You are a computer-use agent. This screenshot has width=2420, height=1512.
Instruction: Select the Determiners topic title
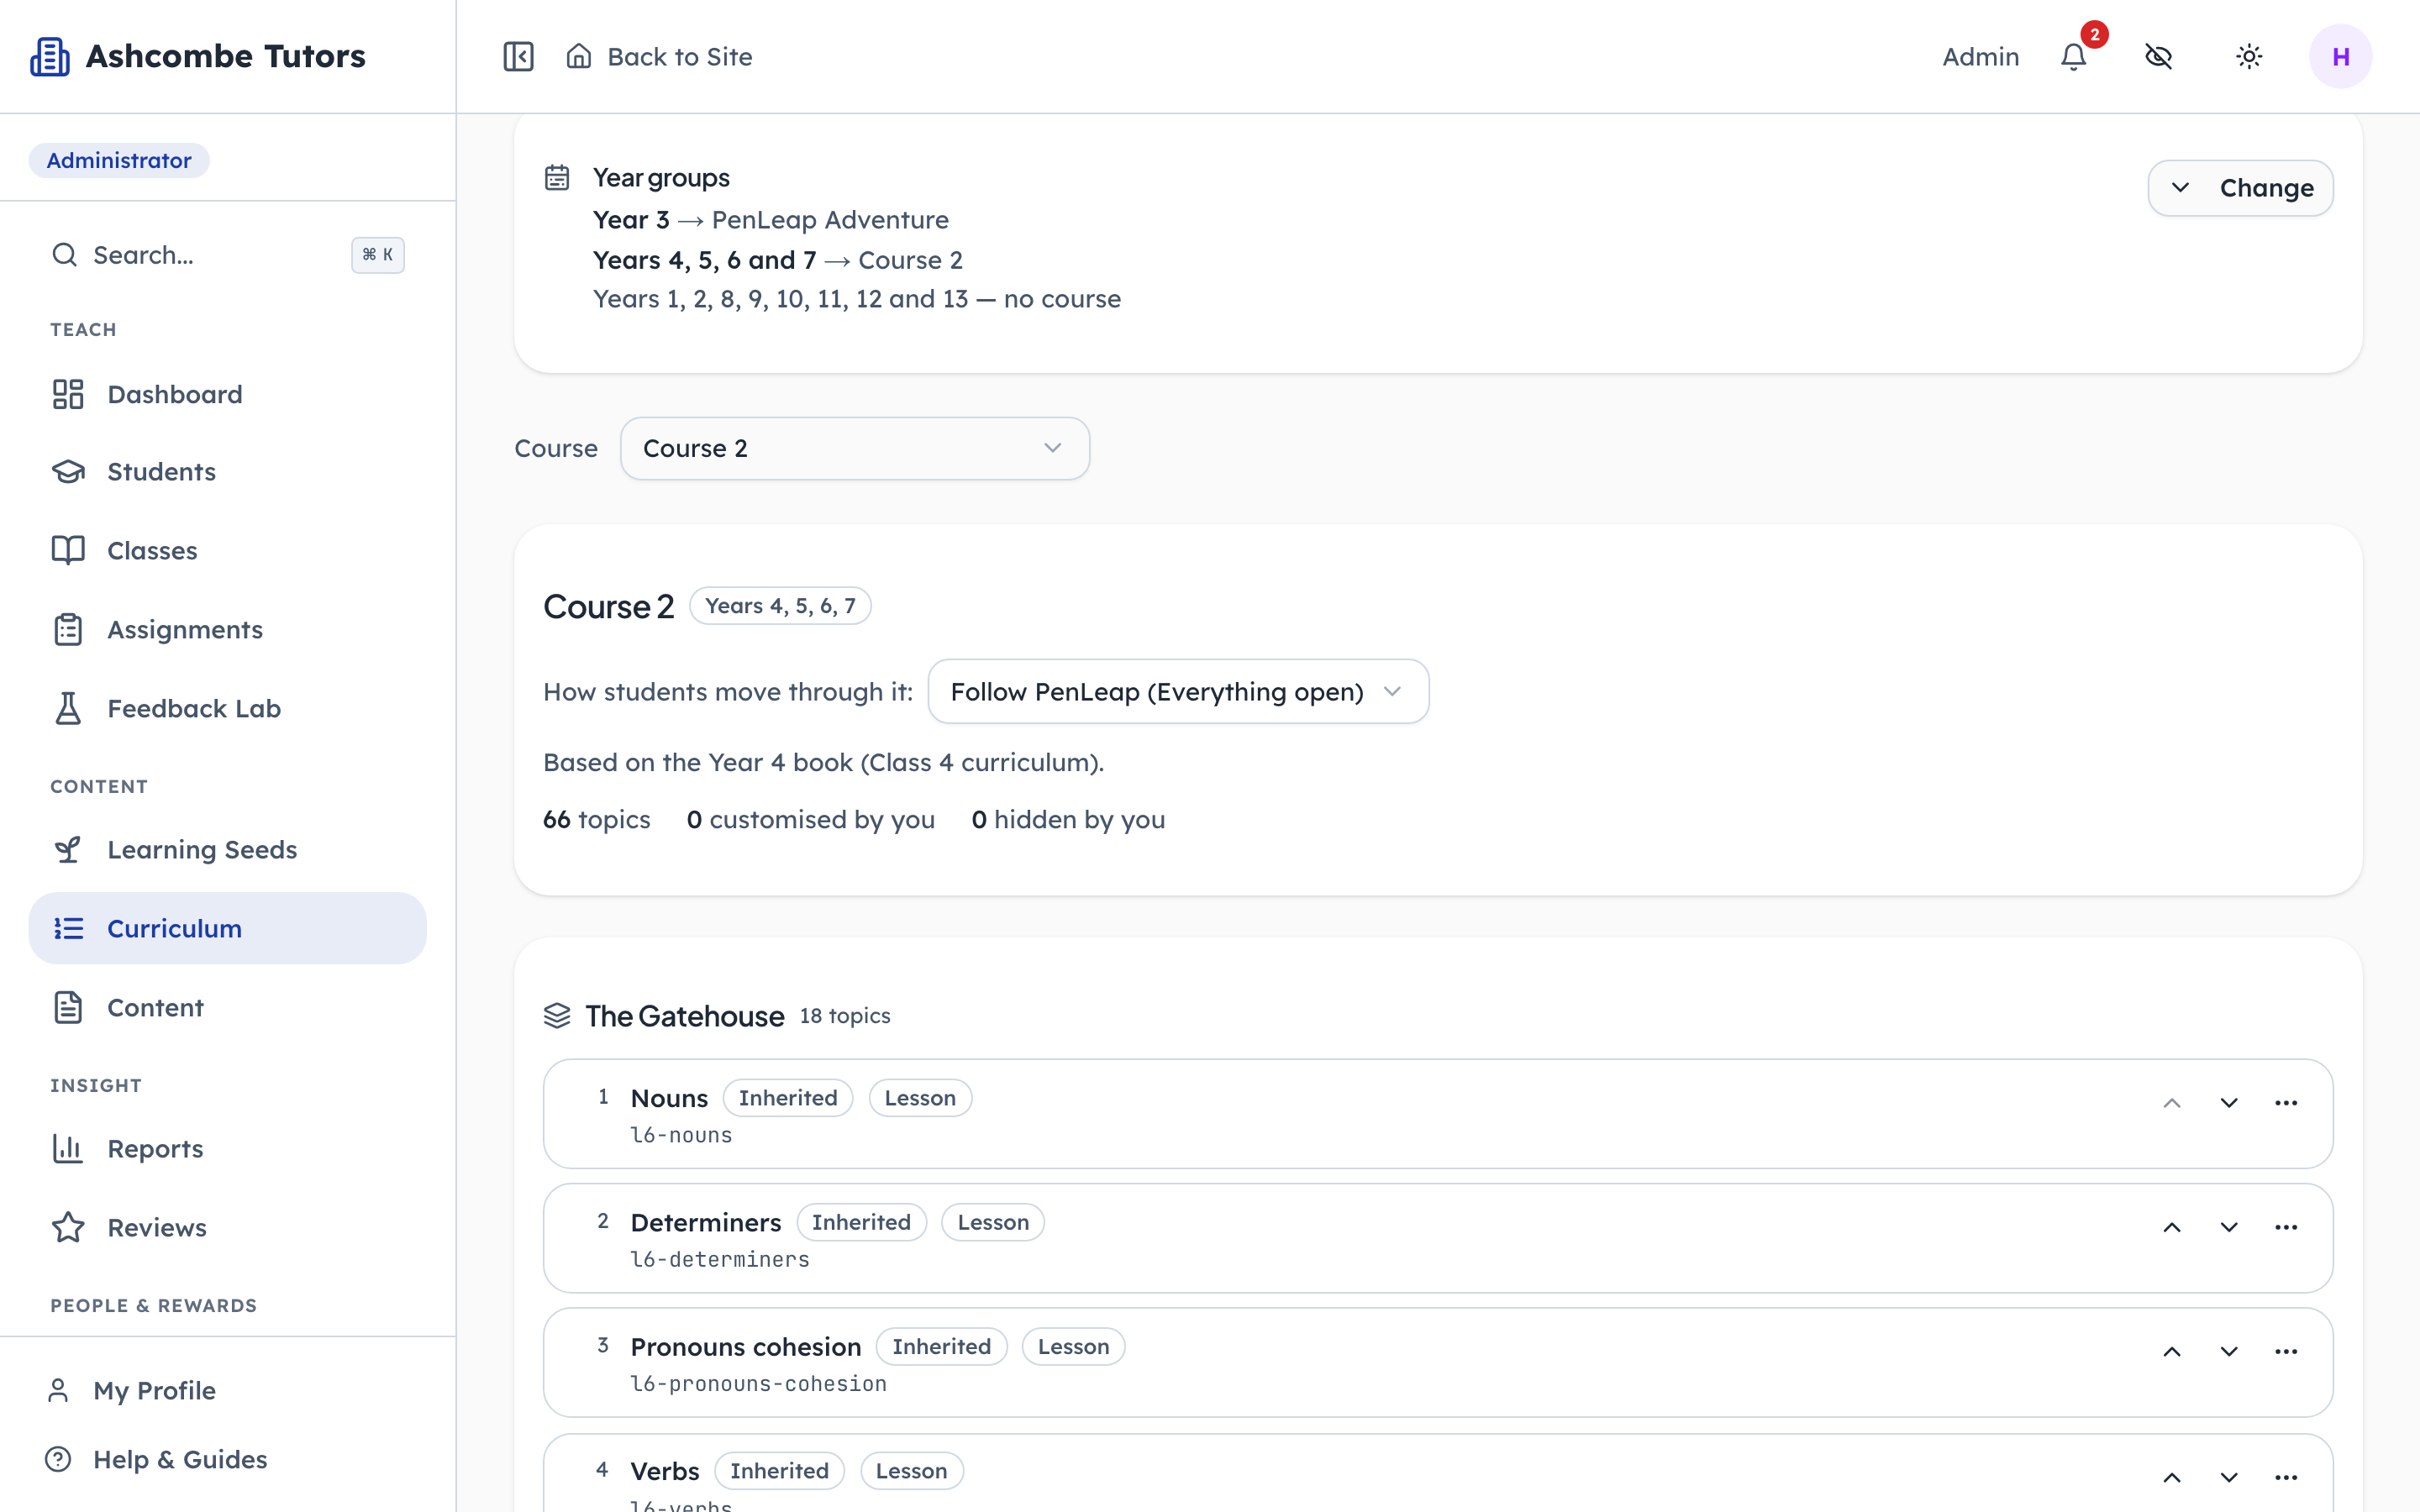click(x=706, y=1222)
